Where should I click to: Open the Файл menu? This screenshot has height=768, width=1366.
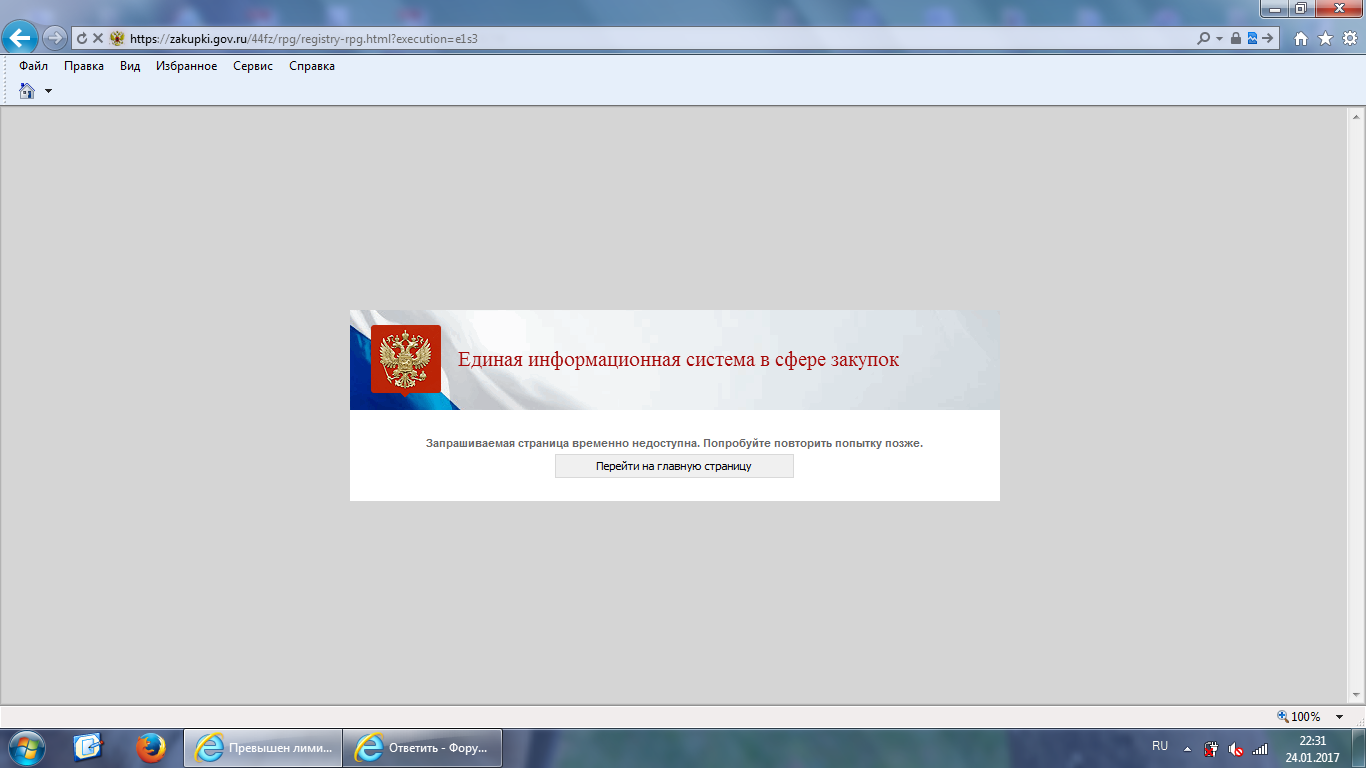pos(33,66)
